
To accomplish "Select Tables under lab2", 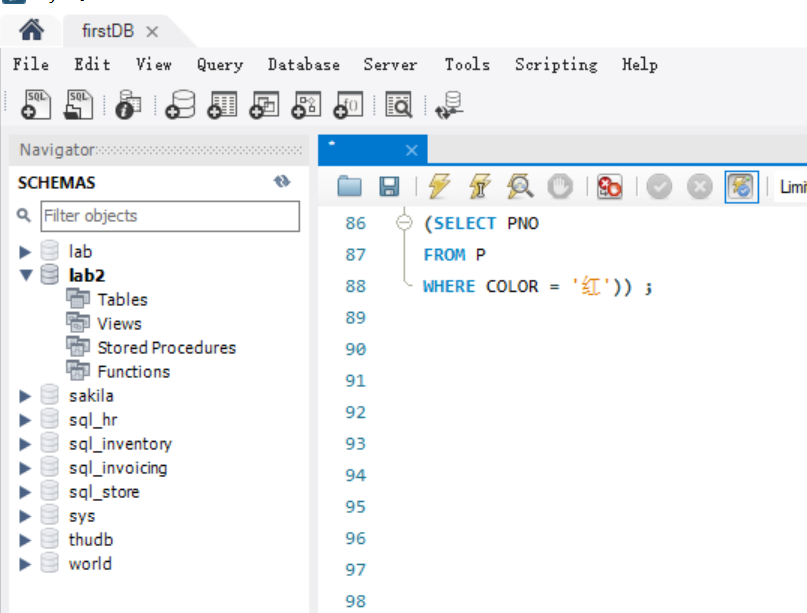I will click(122, 300).
